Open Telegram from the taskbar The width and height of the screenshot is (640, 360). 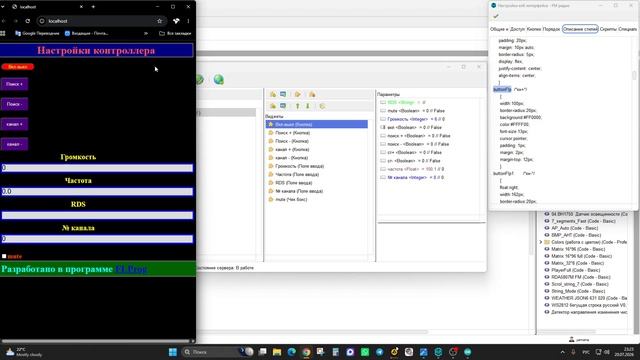pos(380,352)
